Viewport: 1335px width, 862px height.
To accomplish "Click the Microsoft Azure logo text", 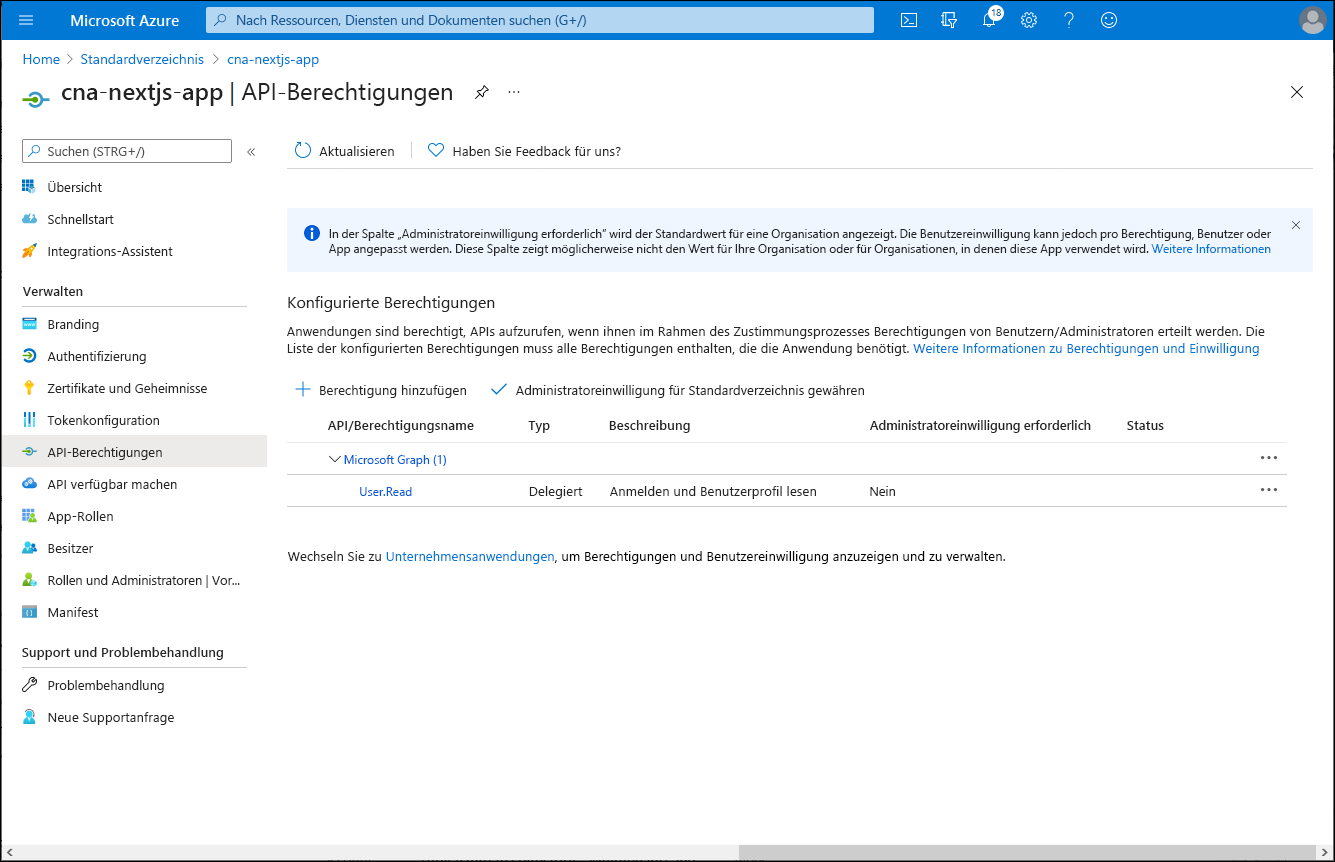I will (125, 20).
